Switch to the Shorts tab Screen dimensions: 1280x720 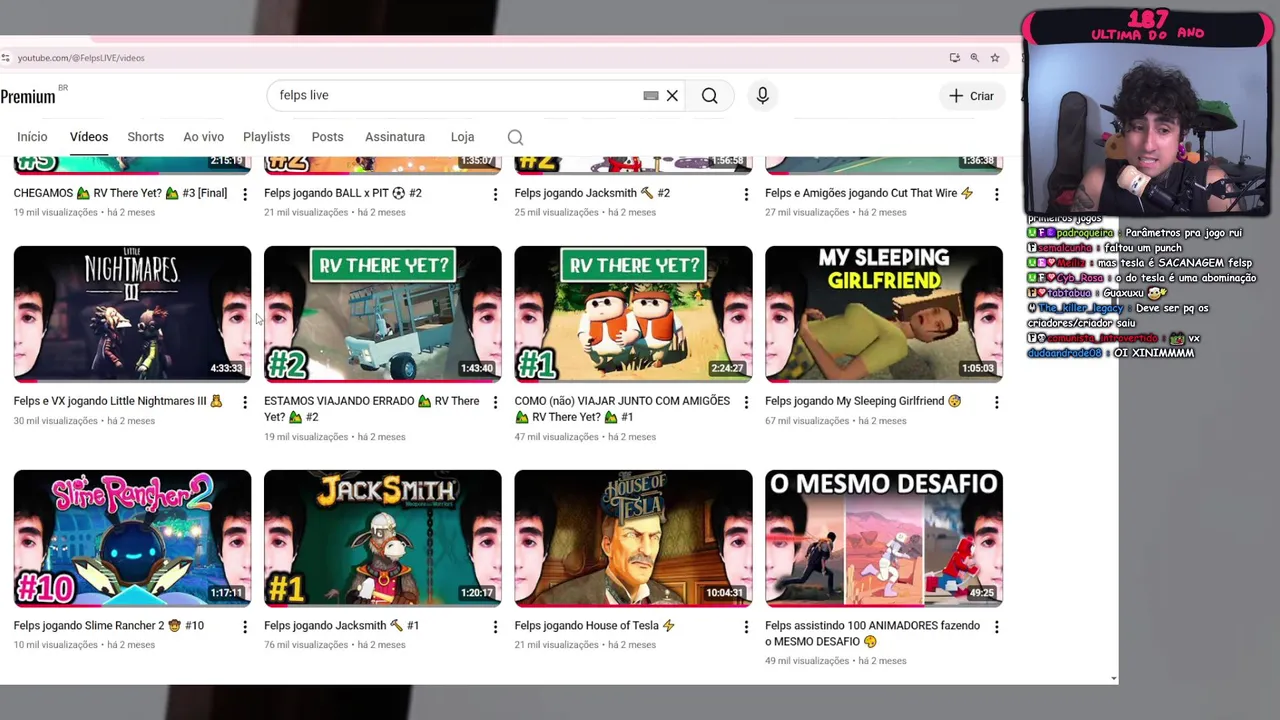(x=145, y=137)
